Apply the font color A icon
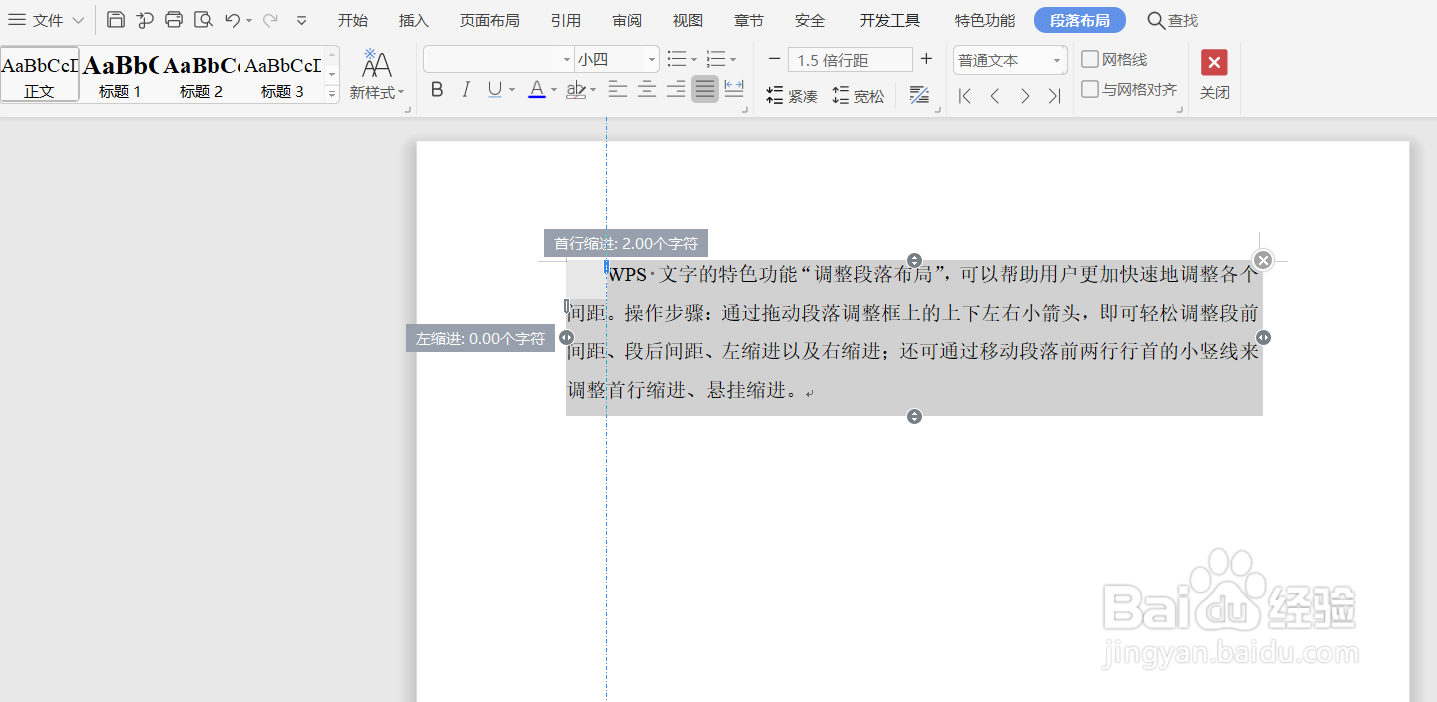Viewport: 1437px width, 702px height. (536, 90)
